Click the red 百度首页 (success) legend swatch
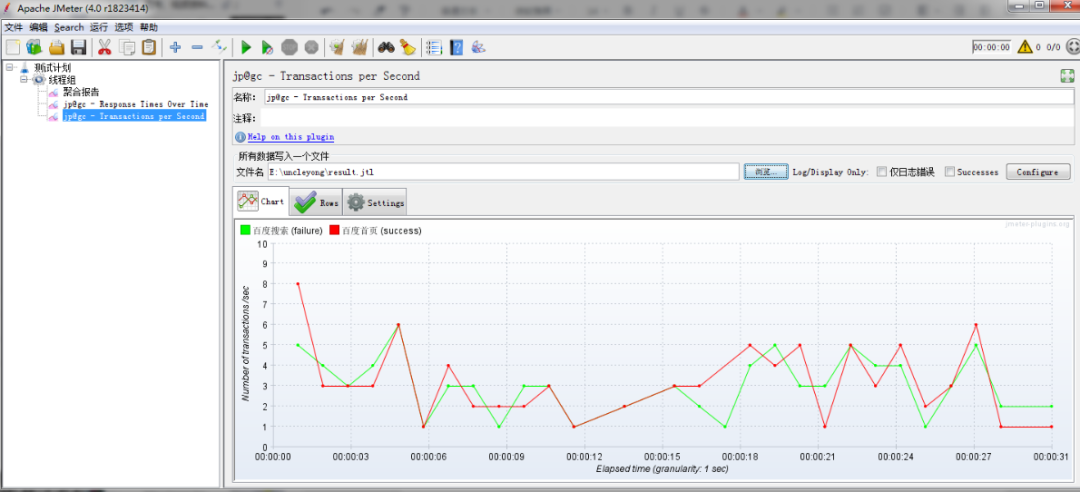Image resolution: width=1080 pixels, height=492 pixels. point(335,230)
